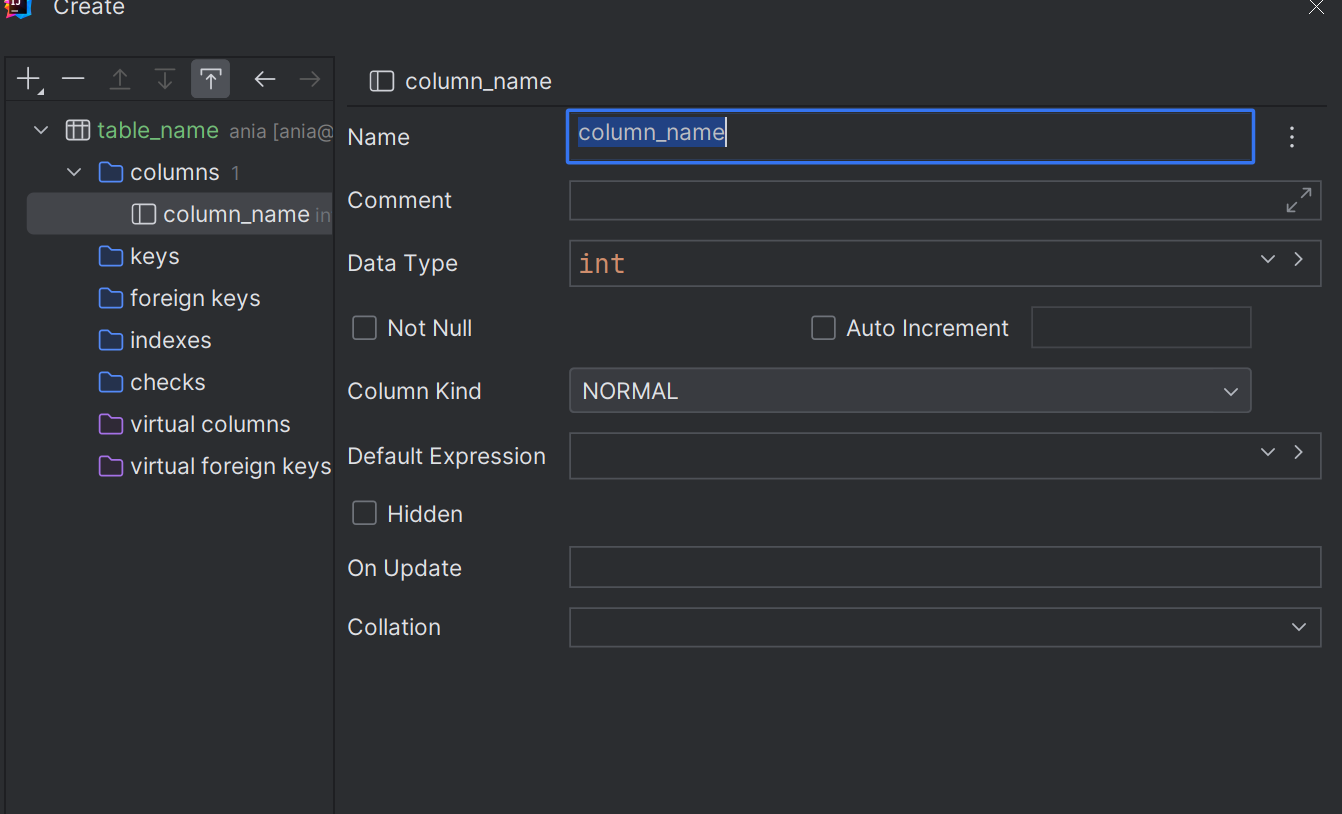Enable the Auto Increment checkbox
1342x814 pixels.
pos(823,328)
